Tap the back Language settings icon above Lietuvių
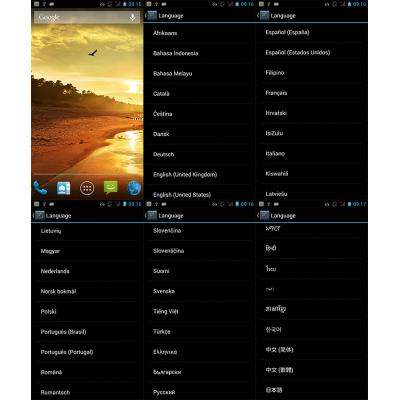This screenshot has height=400, width=400. [x=39, y=216]
